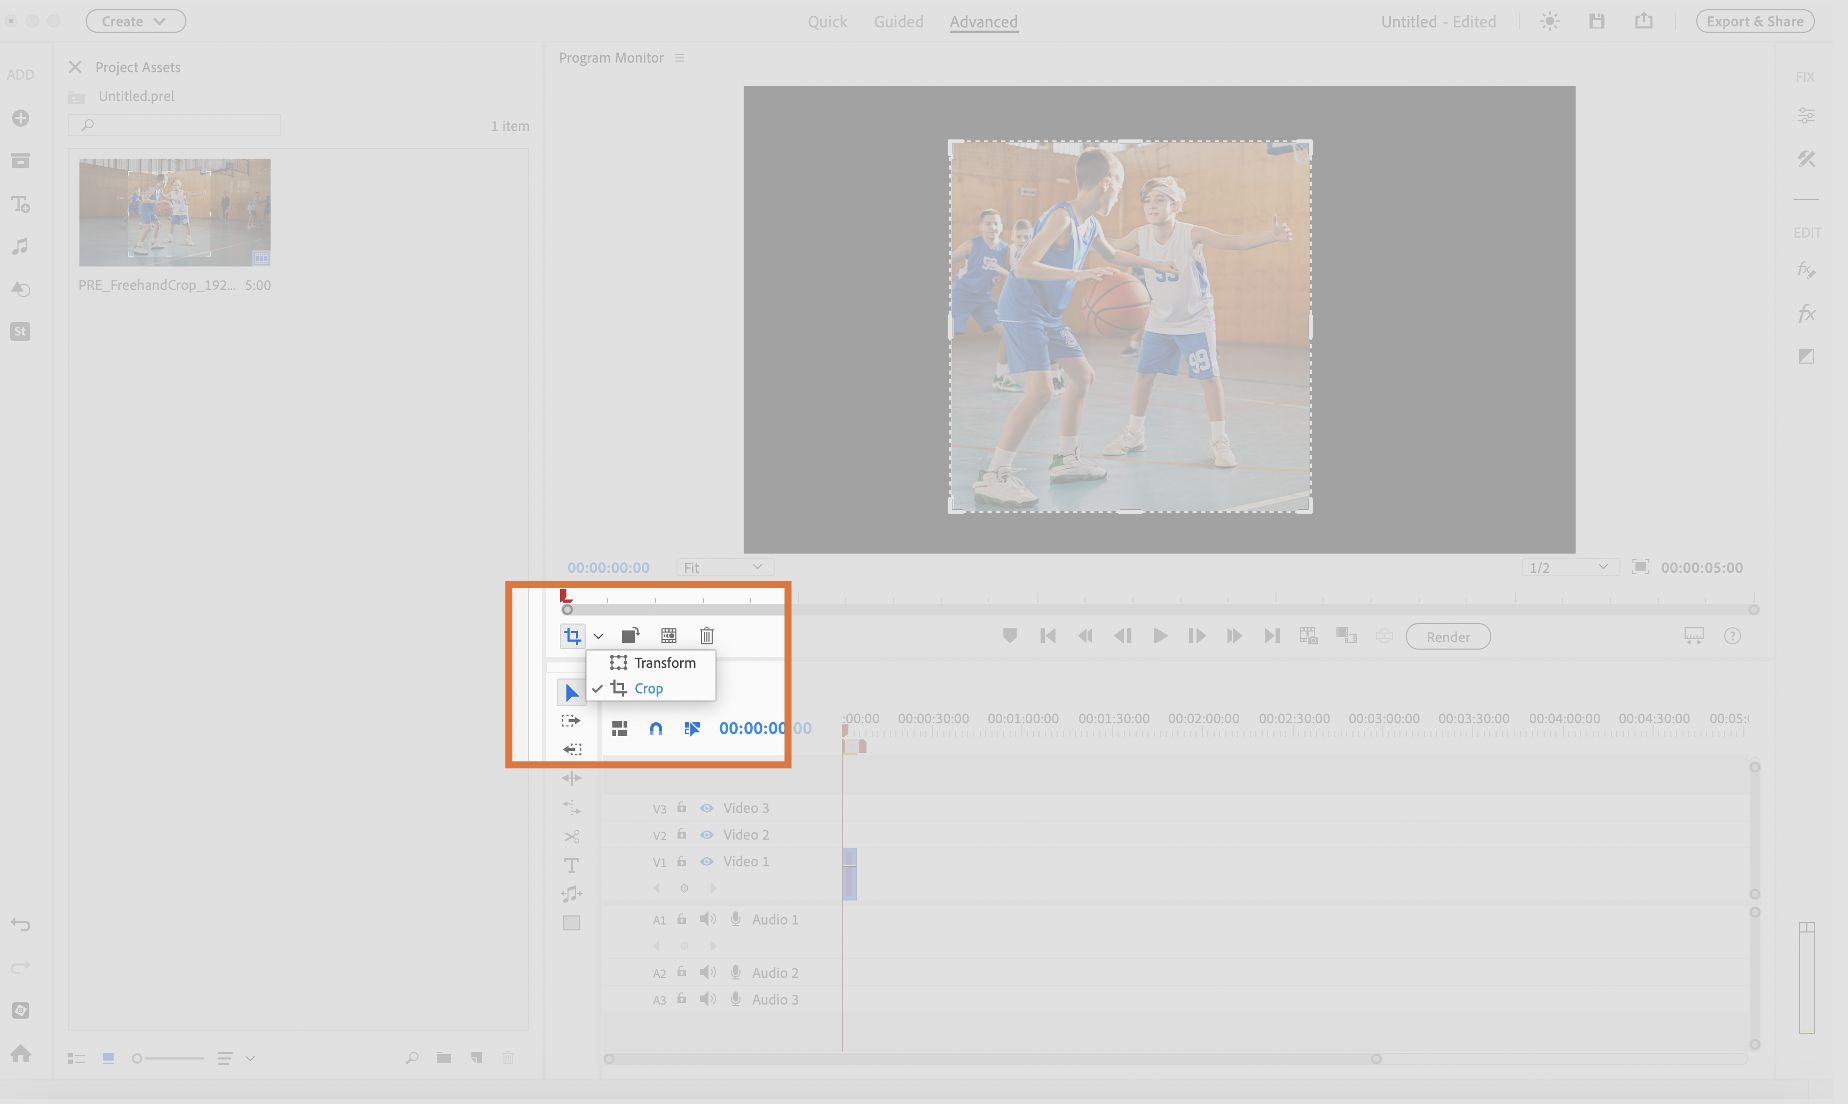Image resolution: width=1848 pixels, height=1104 pixels.
Task: Click the crop tool icon under the monitor
Action: coord(572,636)
